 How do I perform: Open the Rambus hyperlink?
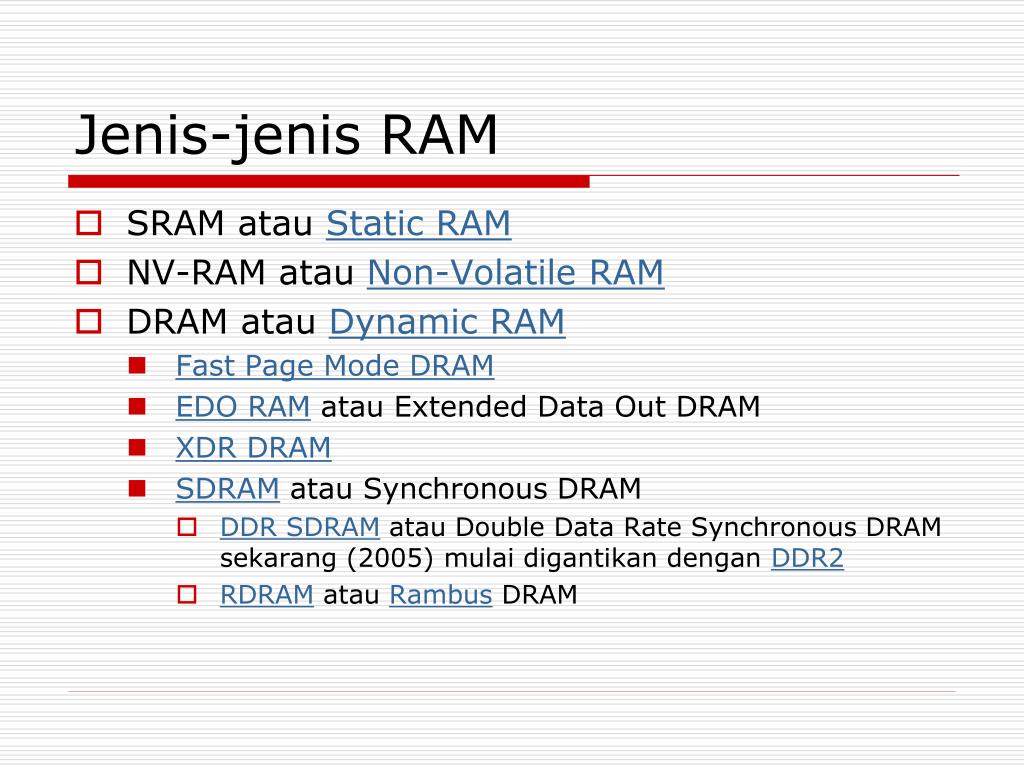click(x=441, y=595)
